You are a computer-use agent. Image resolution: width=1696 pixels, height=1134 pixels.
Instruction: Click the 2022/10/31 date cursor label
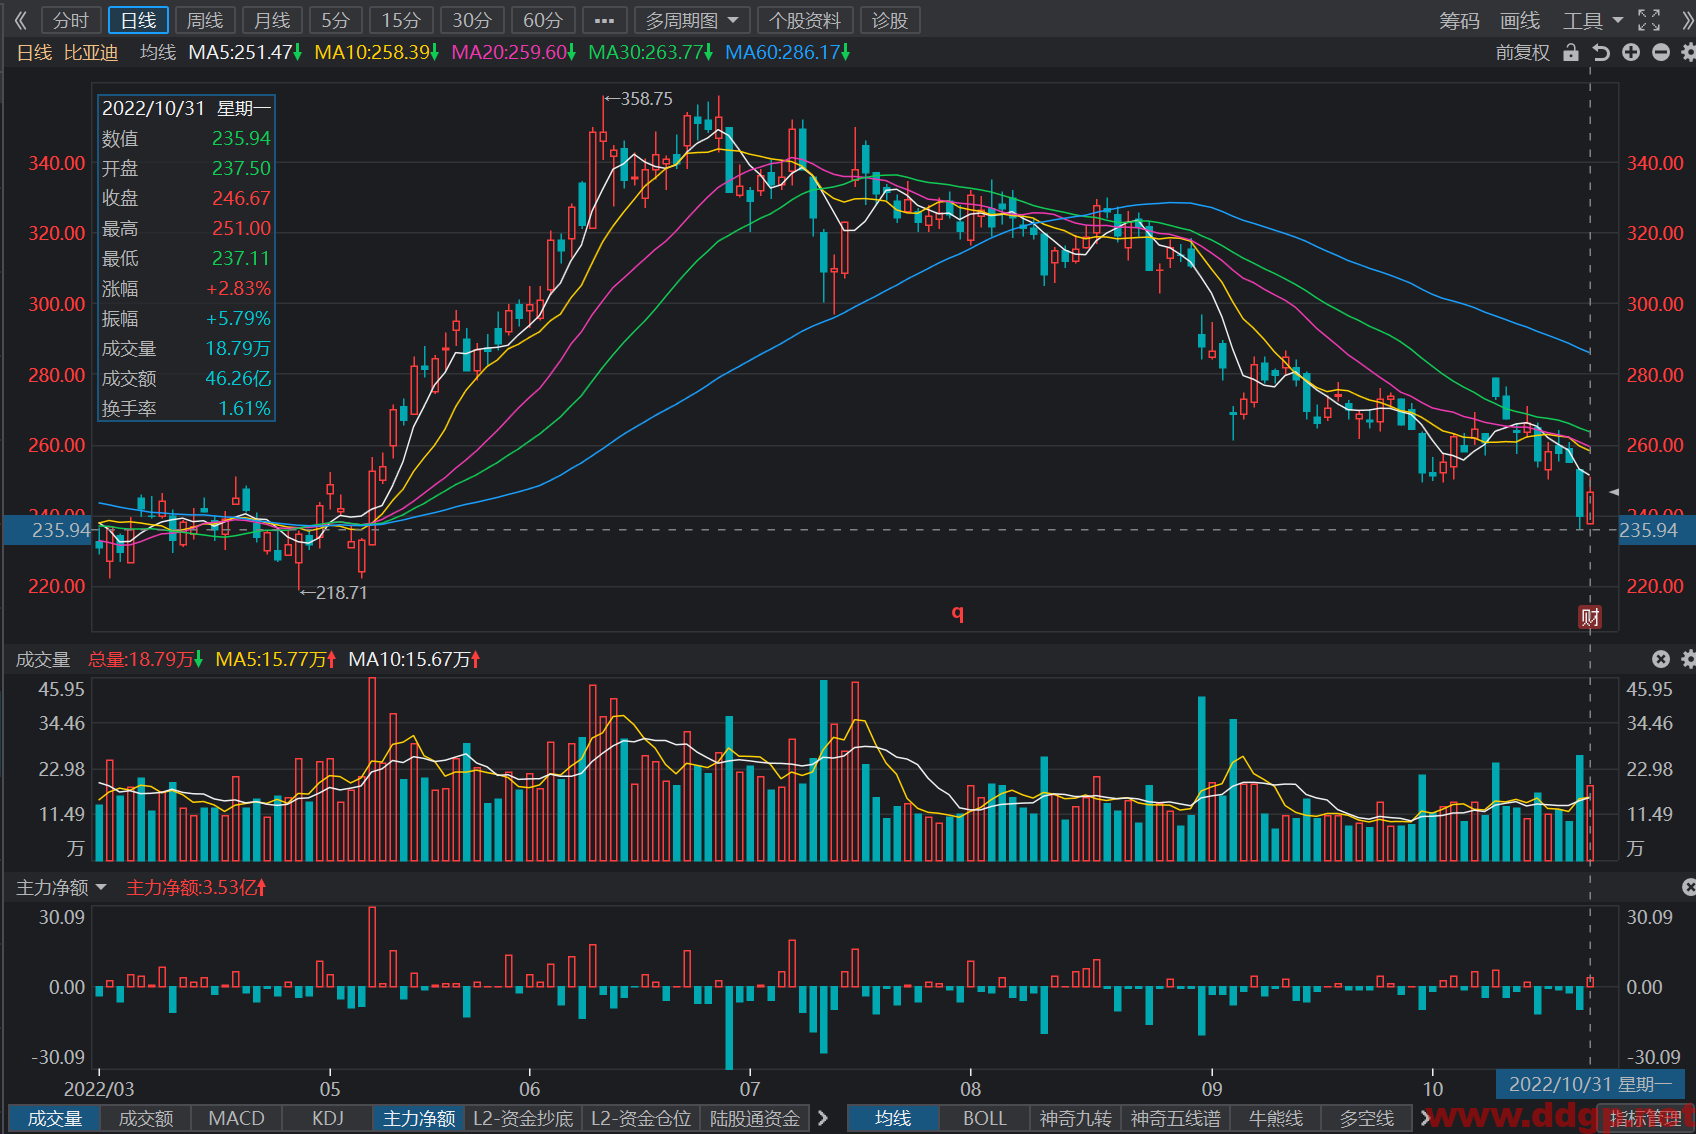[1590, 1084]
